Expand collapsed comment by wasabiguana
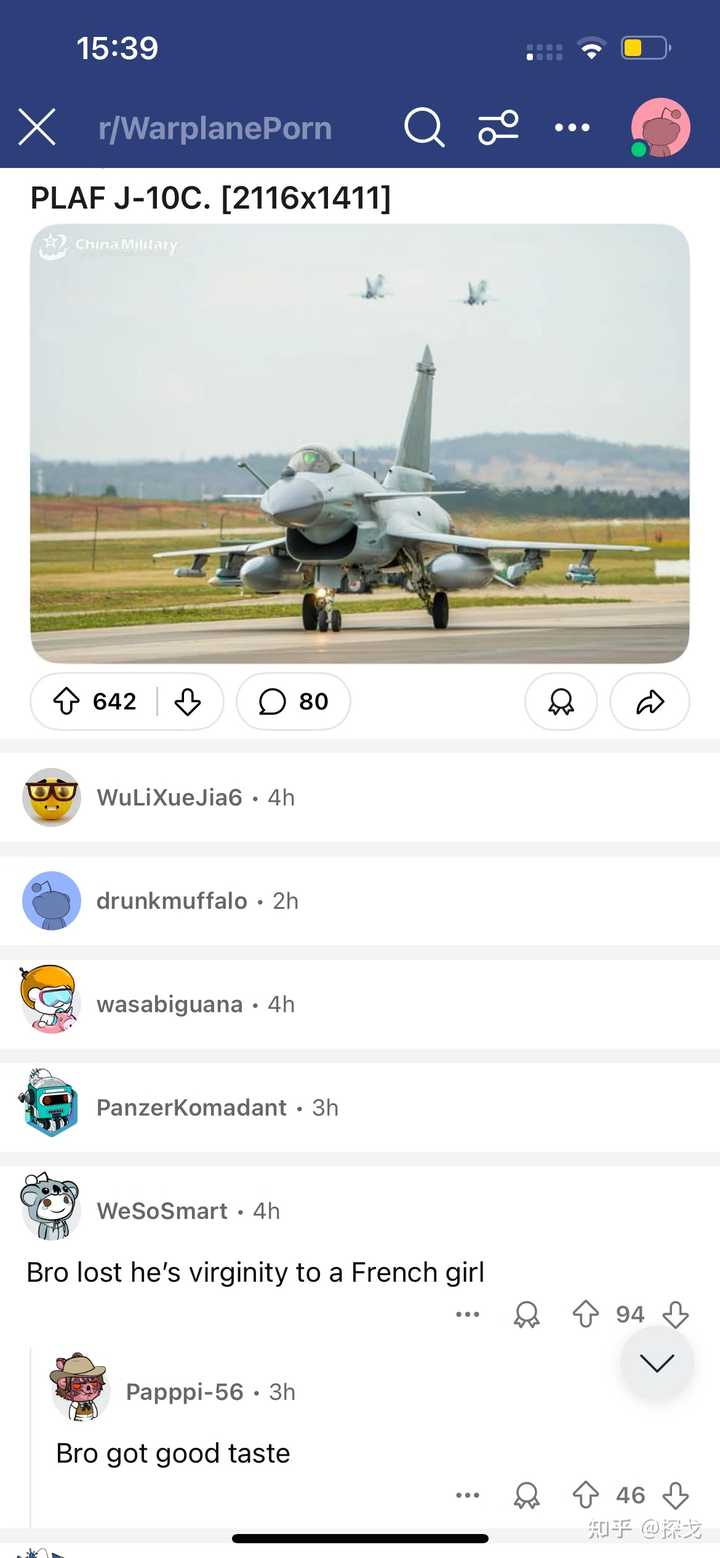Image resolution: width=720 pixels, height=1558 pixels. click(x=360, y=1003)
